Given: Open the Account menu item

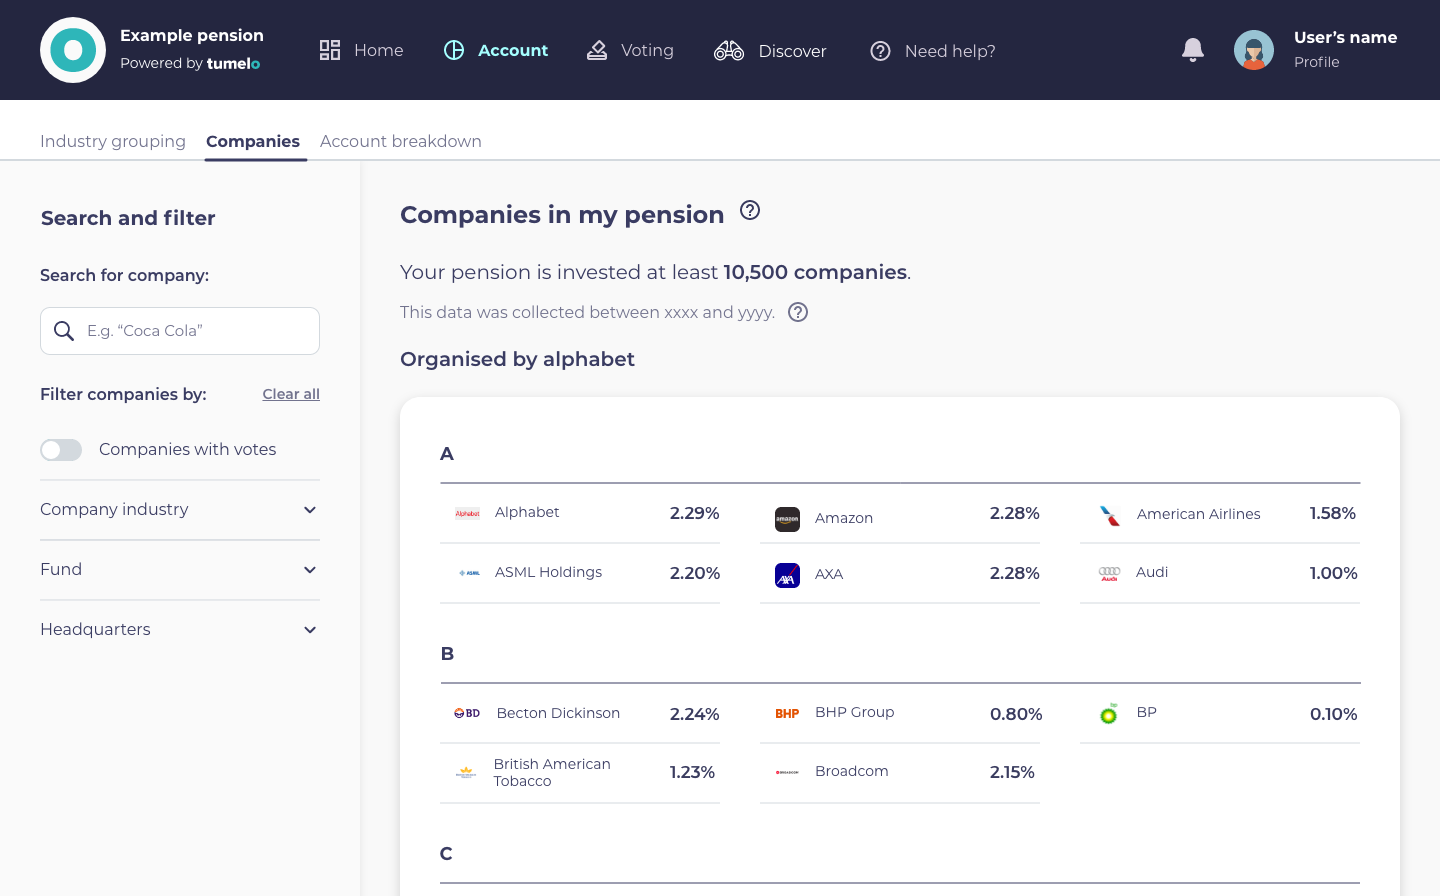Looking at the screenshot, I should (x=496, y=50).
